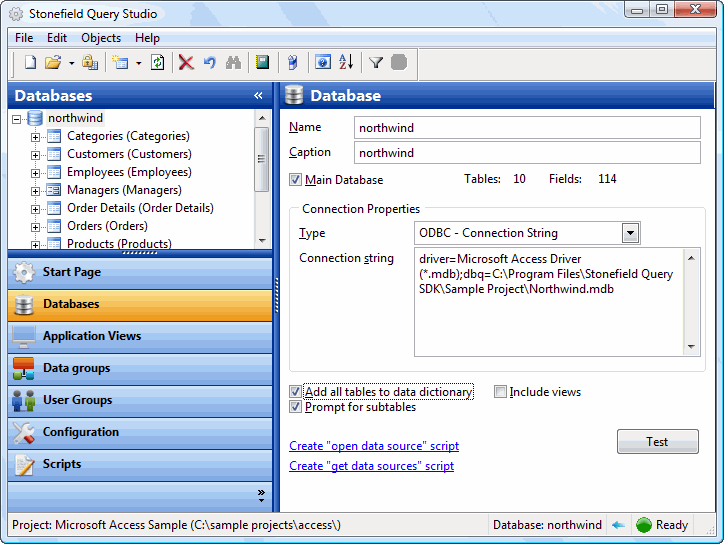Click the refresh data dictionary icon
Viewport: 724px width, 544px height.
[157, 63]
